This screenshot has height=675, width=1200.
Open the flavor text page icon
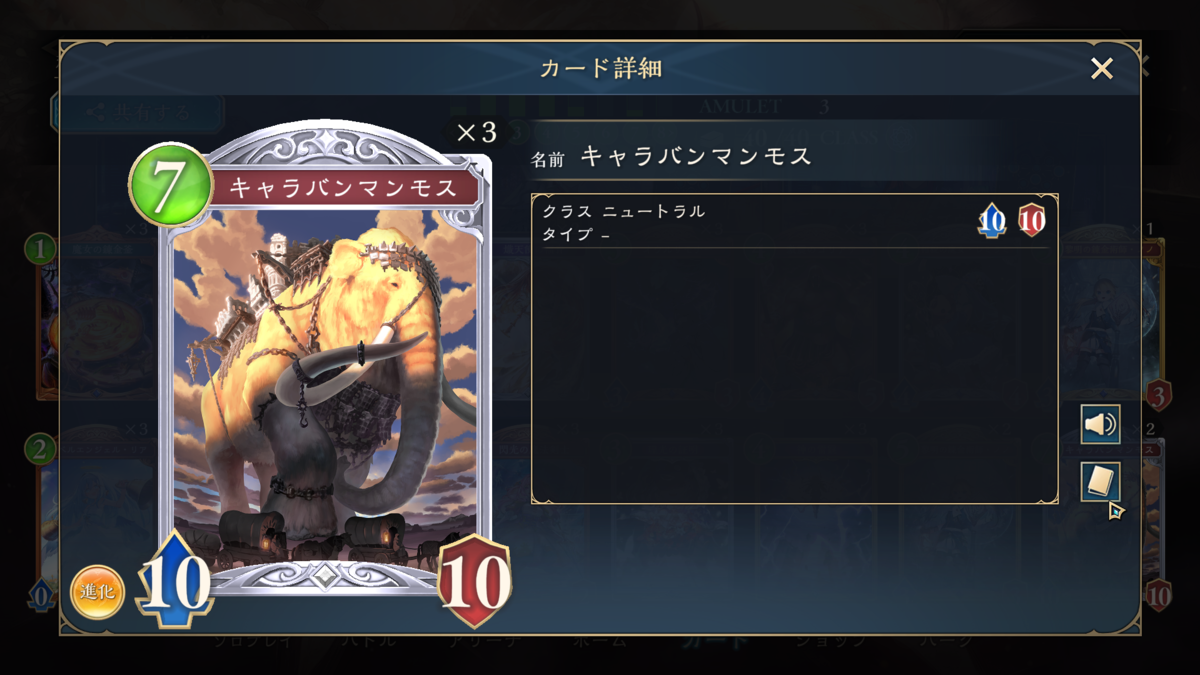[x=1100, y=483]
